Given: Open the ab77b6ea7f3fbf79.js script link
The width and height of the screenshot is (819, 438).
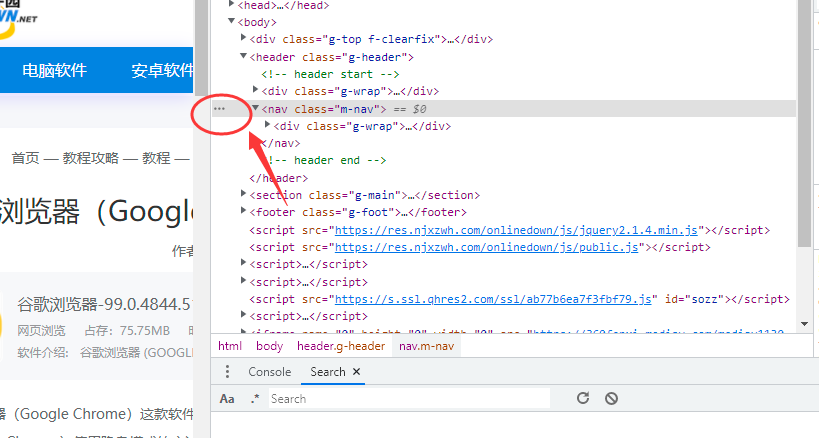Looking at the screenshot, I should pos(493,299).
